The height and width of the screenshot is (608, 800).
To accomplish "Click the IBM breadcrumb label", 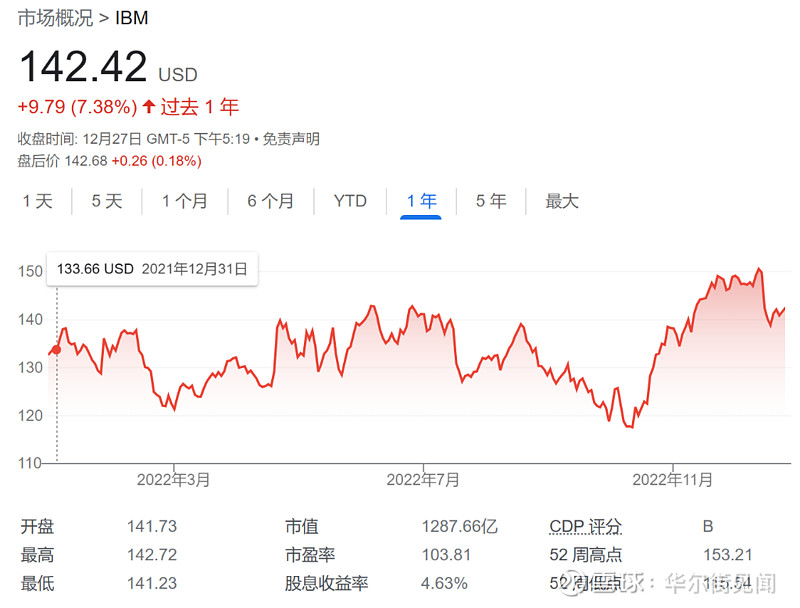I will click(x=132, y=18).
